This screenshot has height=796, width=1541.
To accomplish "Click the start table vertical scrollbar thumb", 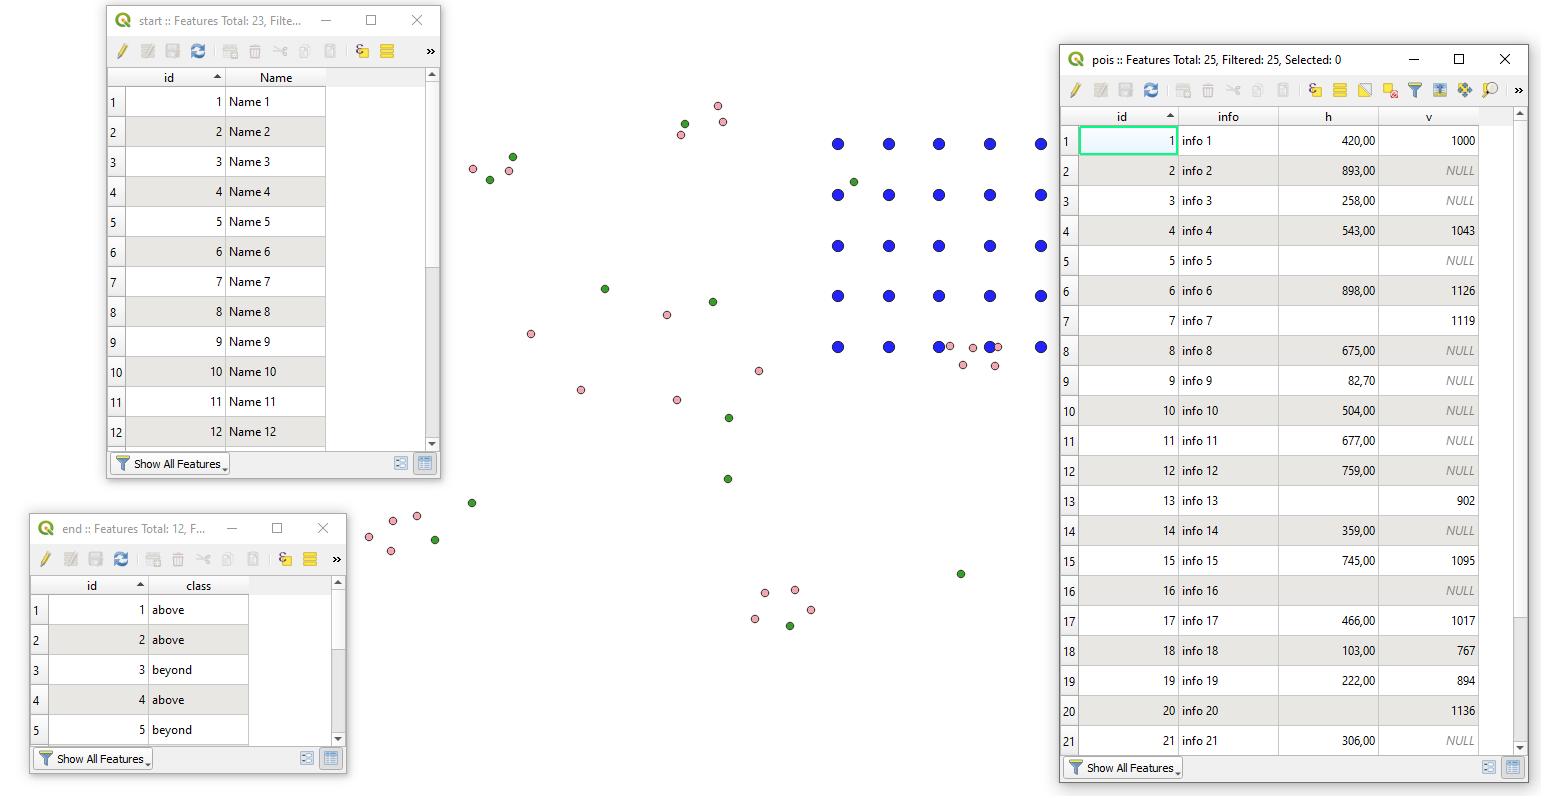I will pyautogui.click(x=432, y=174).
